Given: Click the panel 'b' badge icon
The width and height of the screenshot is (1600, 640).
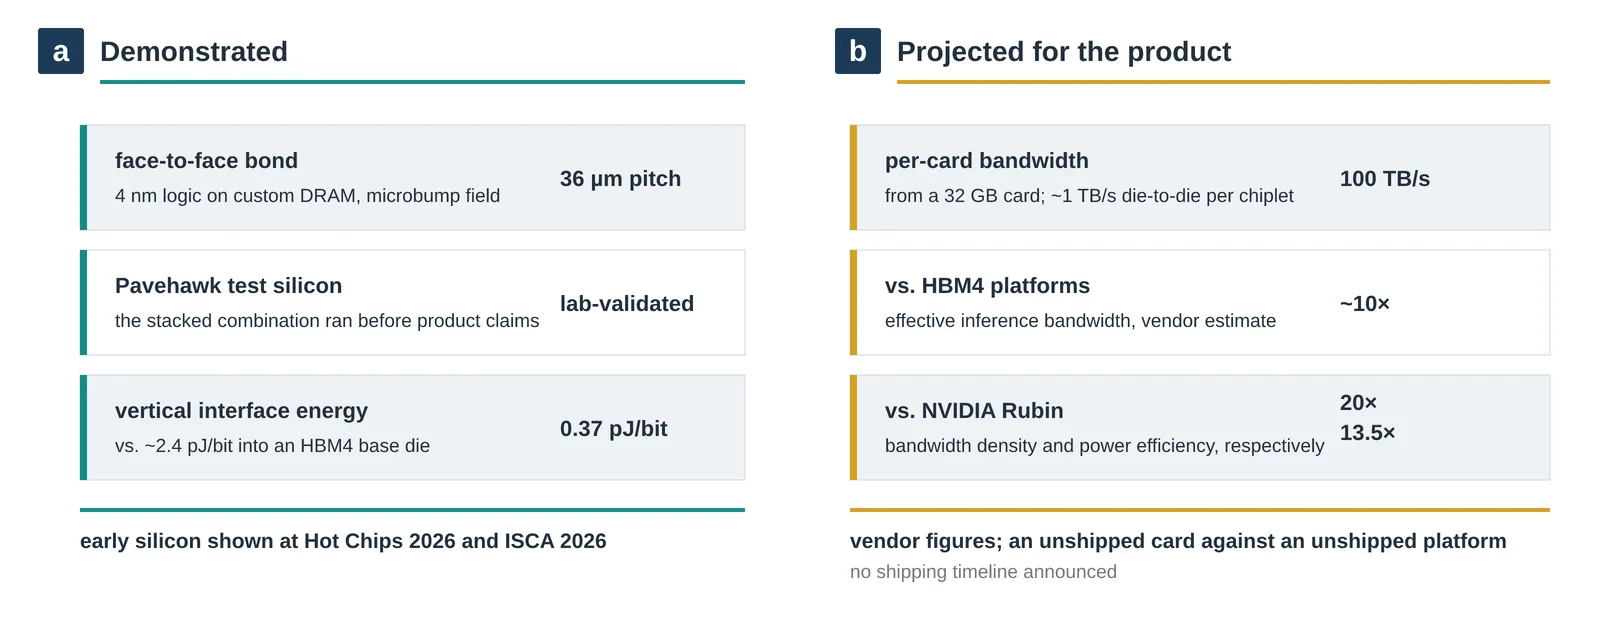Looking at the screenshot, I should point(858,51).
